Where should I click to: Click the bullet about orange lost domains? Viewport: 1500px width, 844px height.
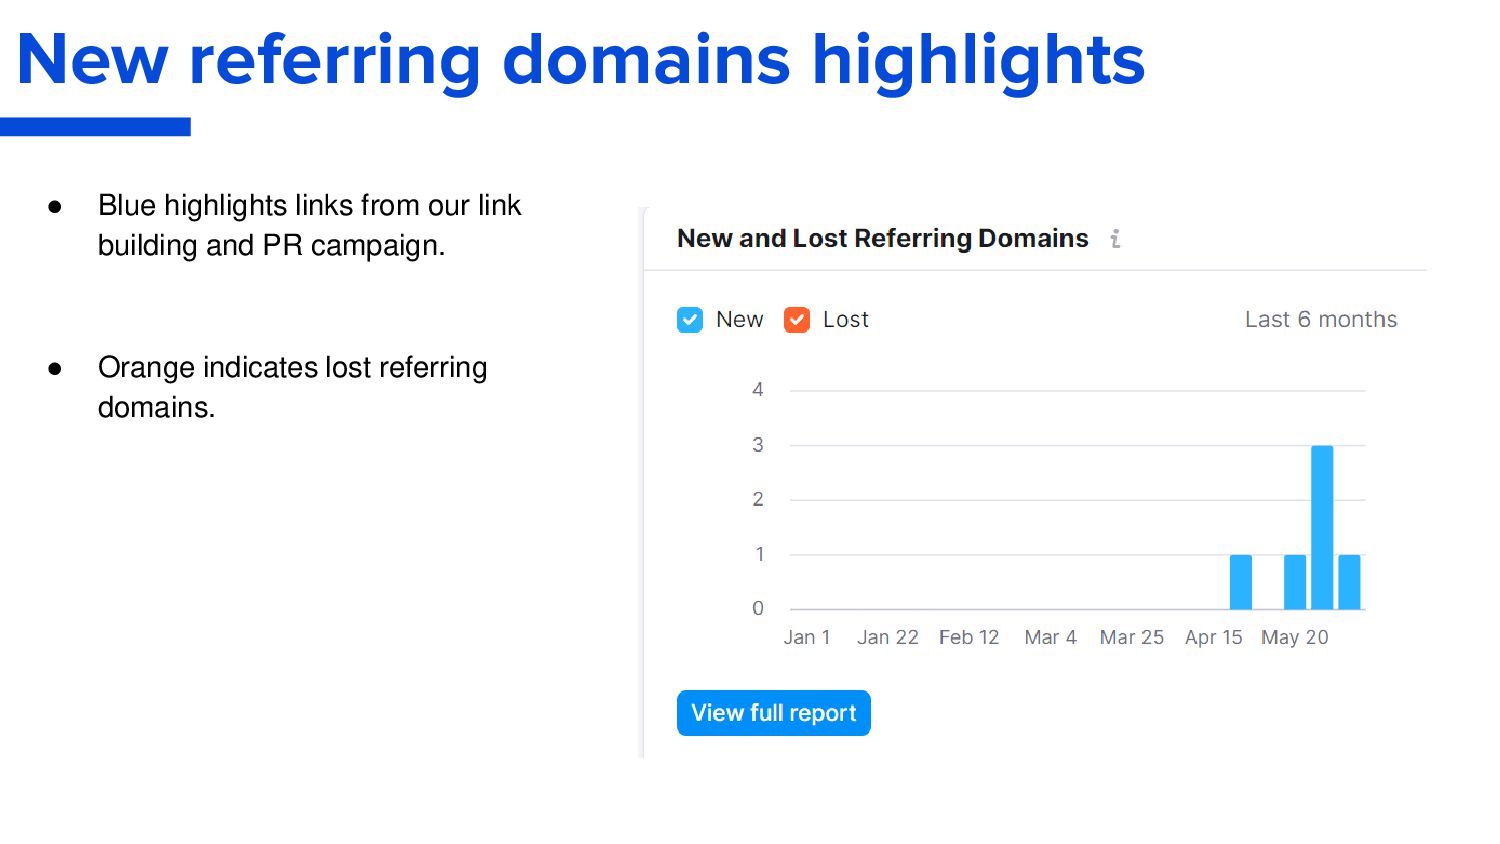click(x=292, y=387)
